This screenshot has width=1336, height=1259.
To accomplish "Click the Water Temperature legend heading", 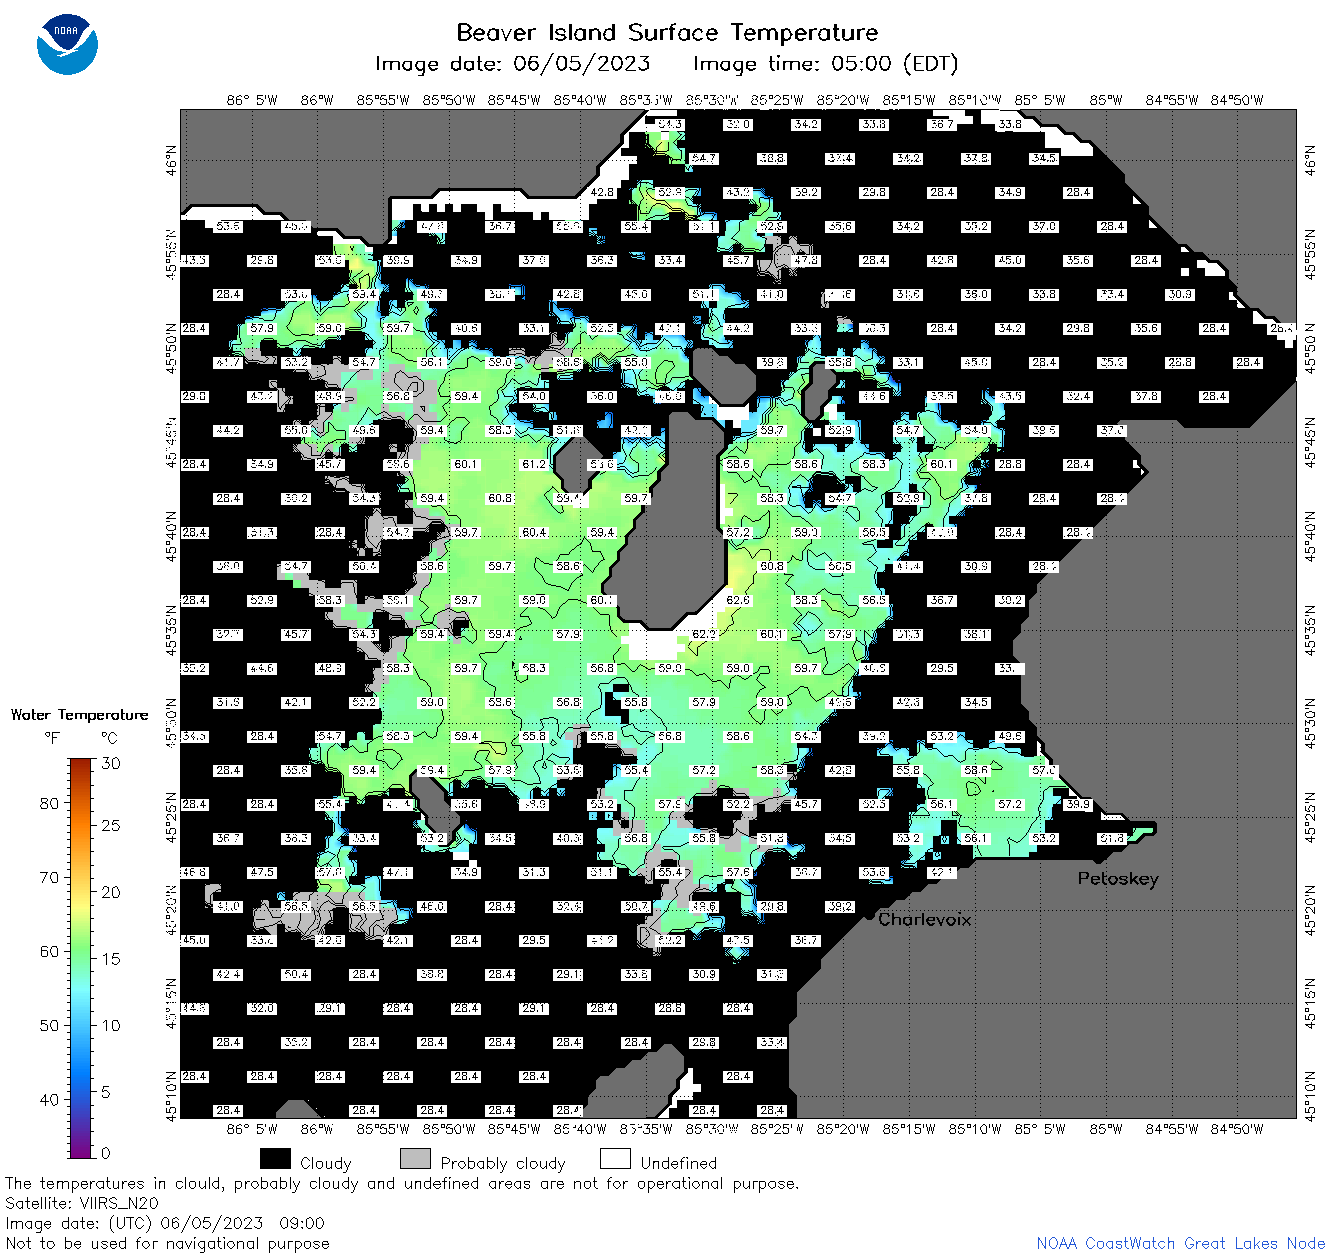I will click(x=79, y=715).
